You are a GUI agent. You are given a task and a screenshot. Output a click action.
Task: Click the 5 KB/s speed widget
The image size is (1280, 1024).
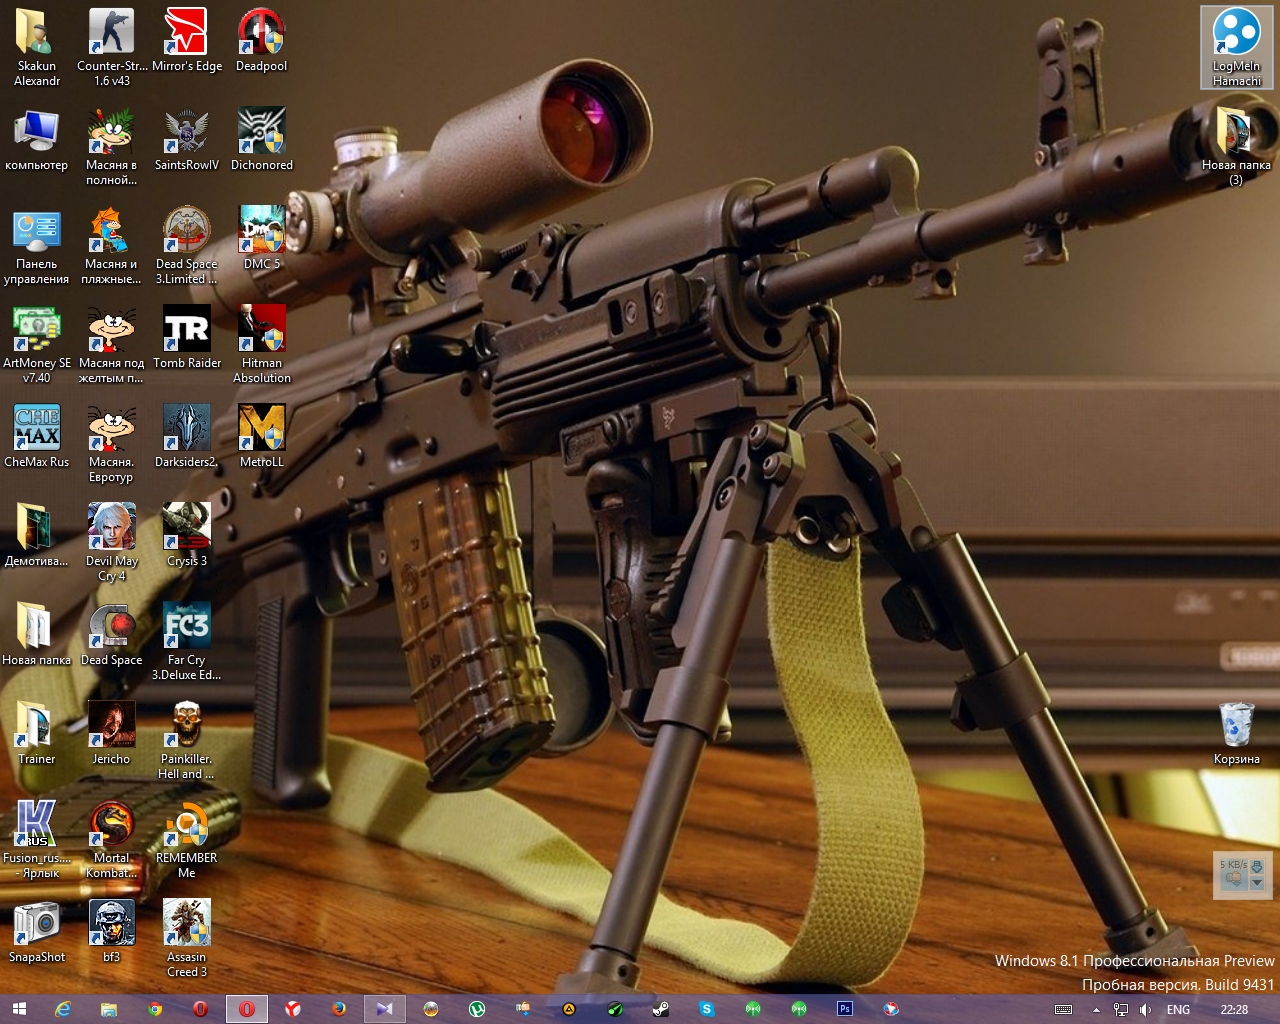(1242, 873)
